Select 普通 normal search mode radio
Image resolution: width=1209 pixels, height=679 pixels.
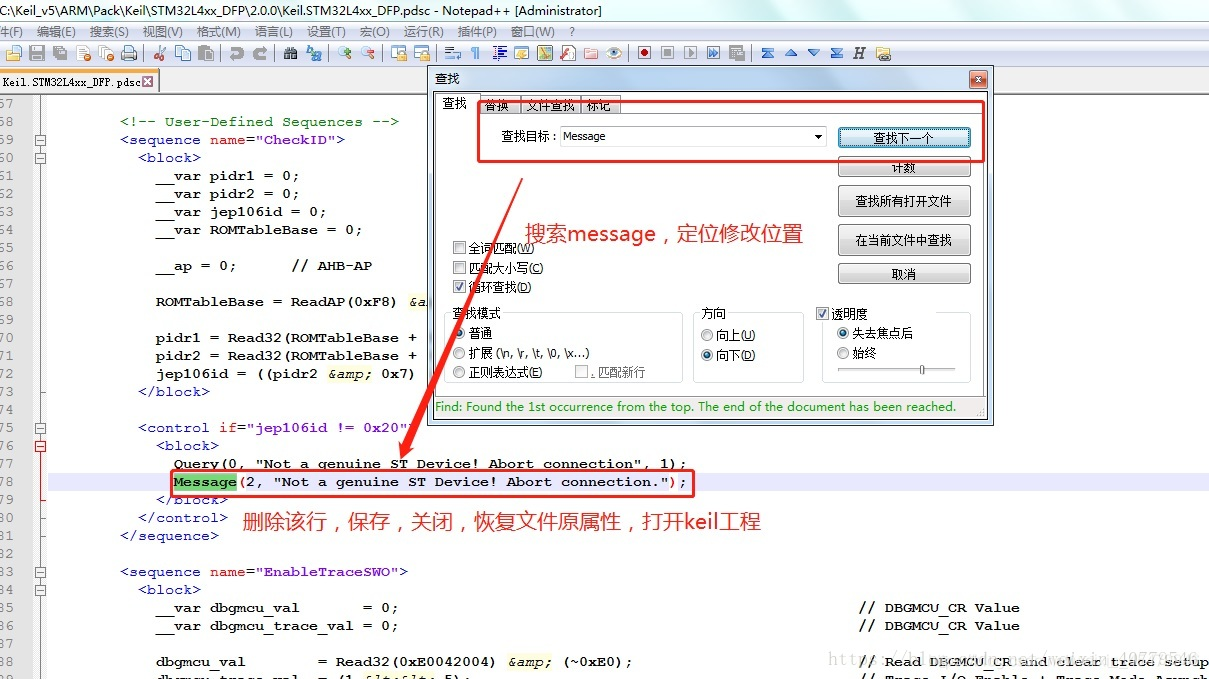pyautogui.click(x=460, y=333)
